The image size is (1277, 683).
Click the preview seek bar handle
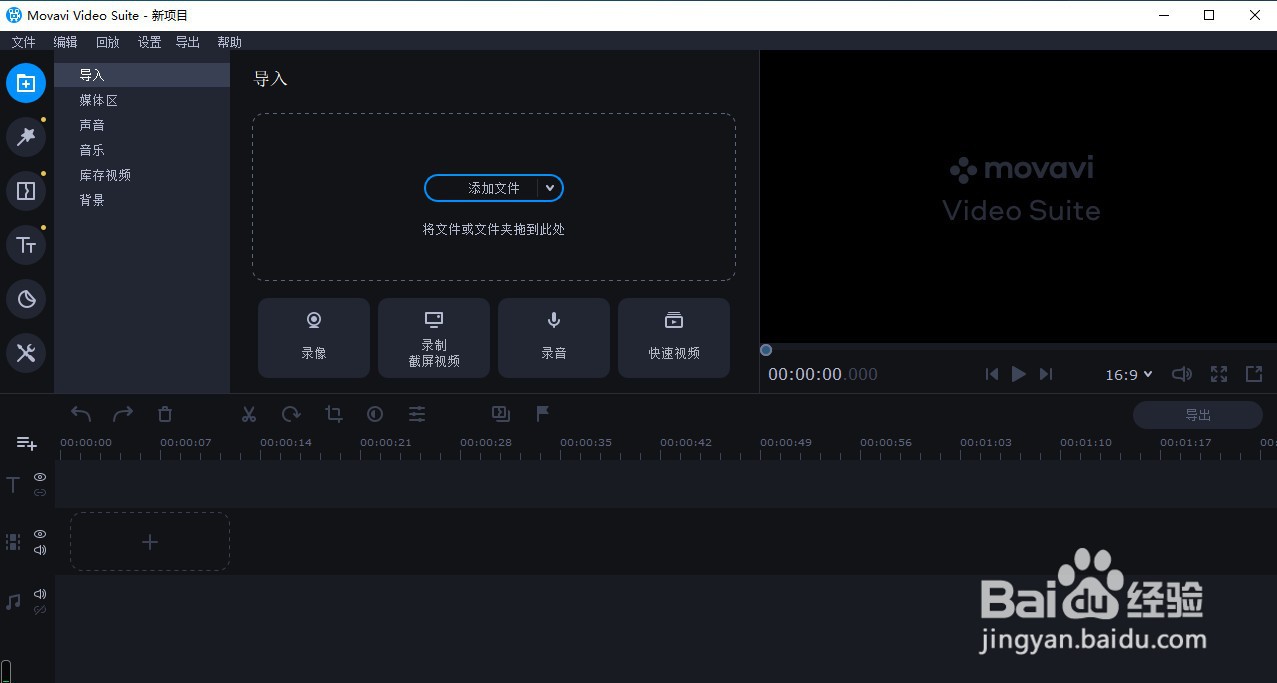click(x=766, y=350)
